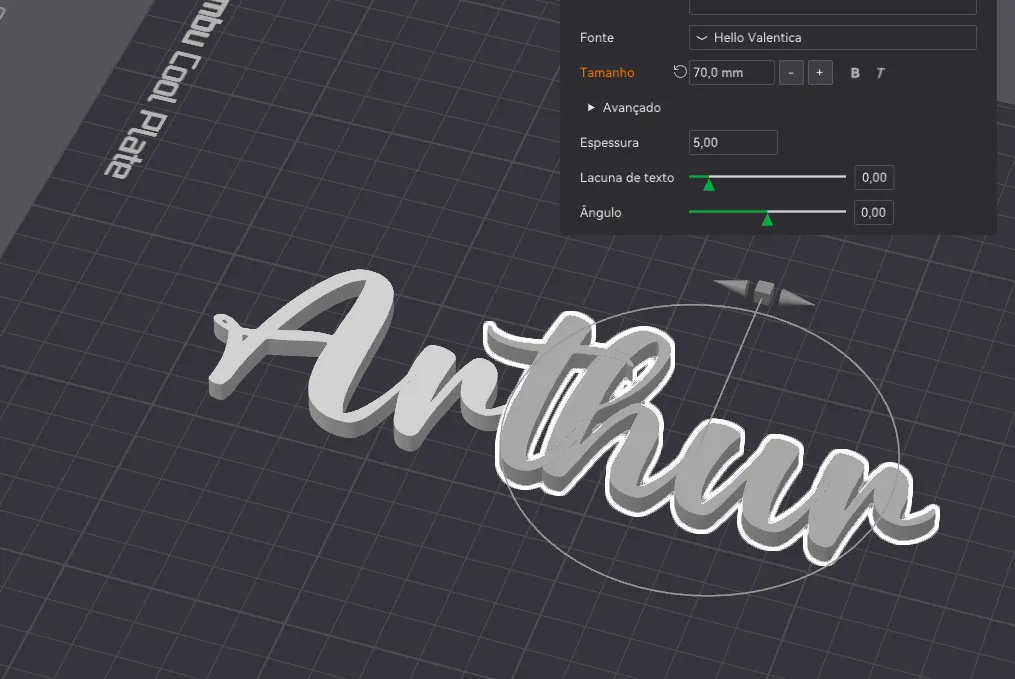Click the Ângulo label

601,212
